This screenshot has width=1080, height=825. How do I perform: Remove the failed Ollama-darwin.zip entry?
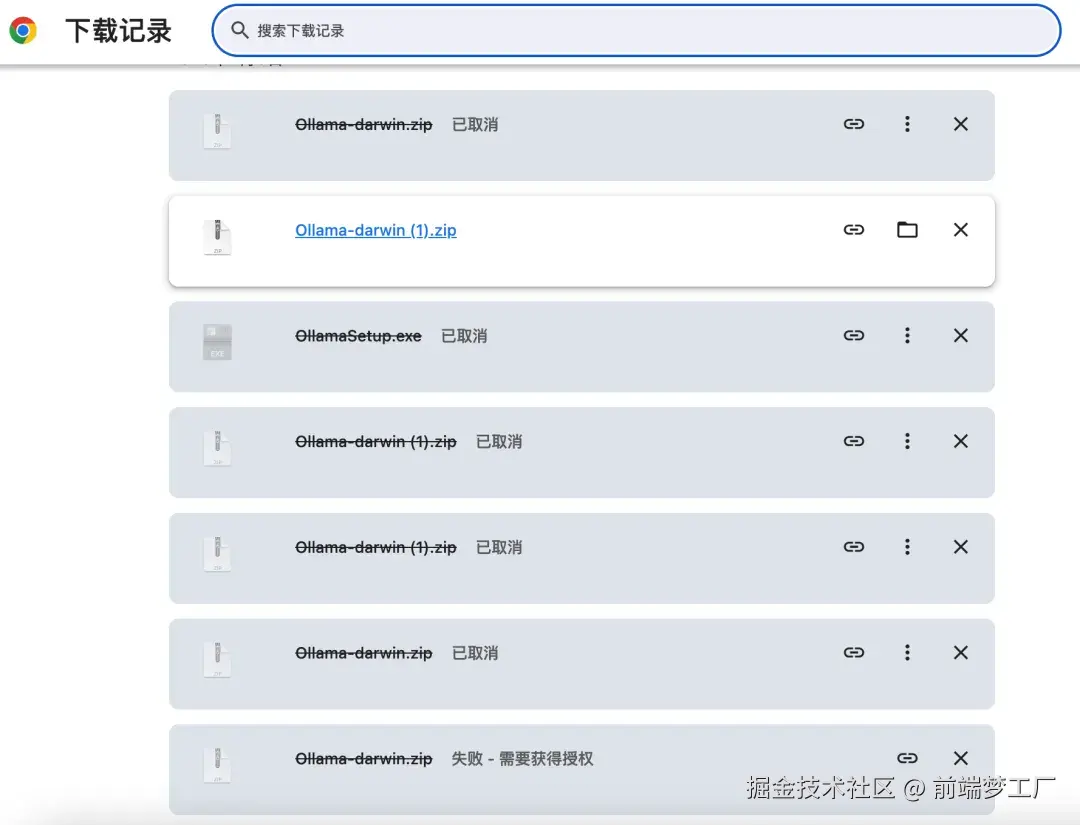coord(960,758)
